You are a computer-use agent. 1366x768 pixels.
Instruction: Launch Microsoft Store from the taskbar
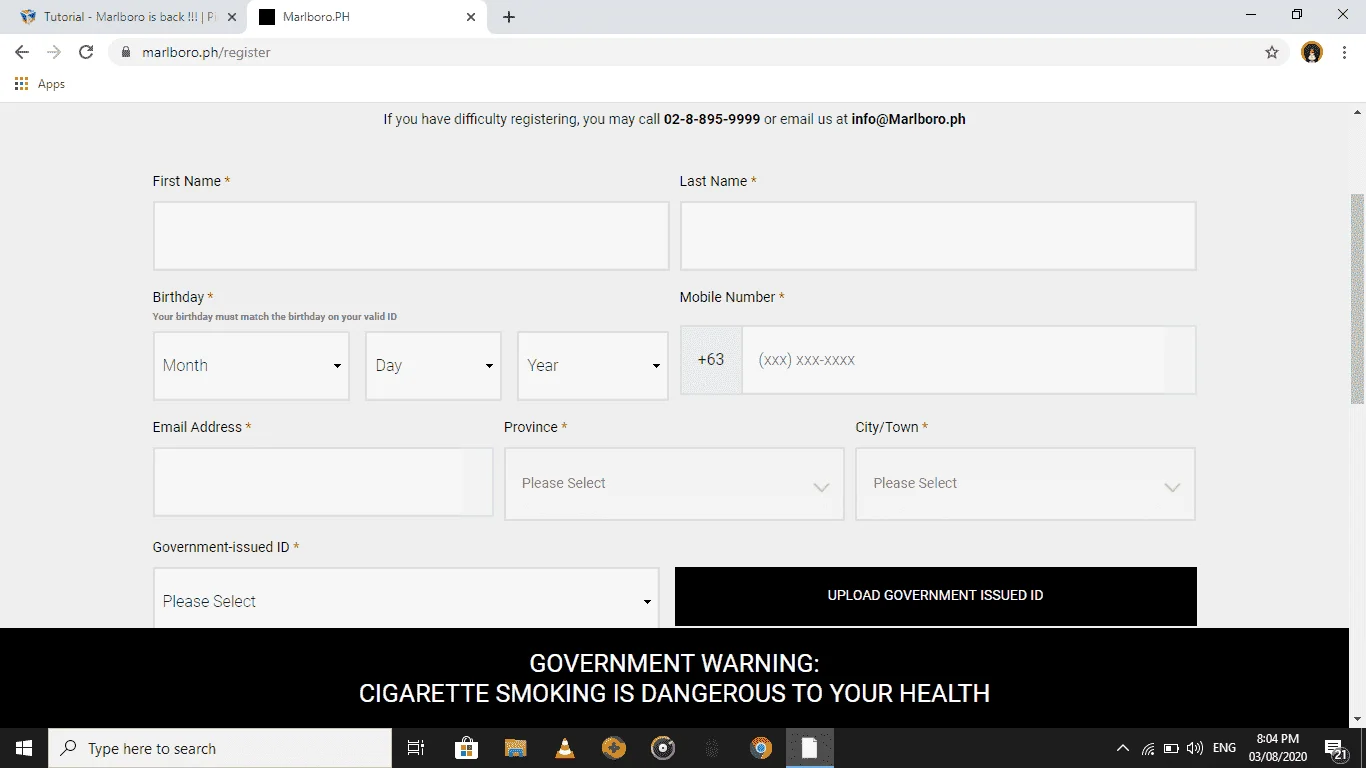(466, 748)
